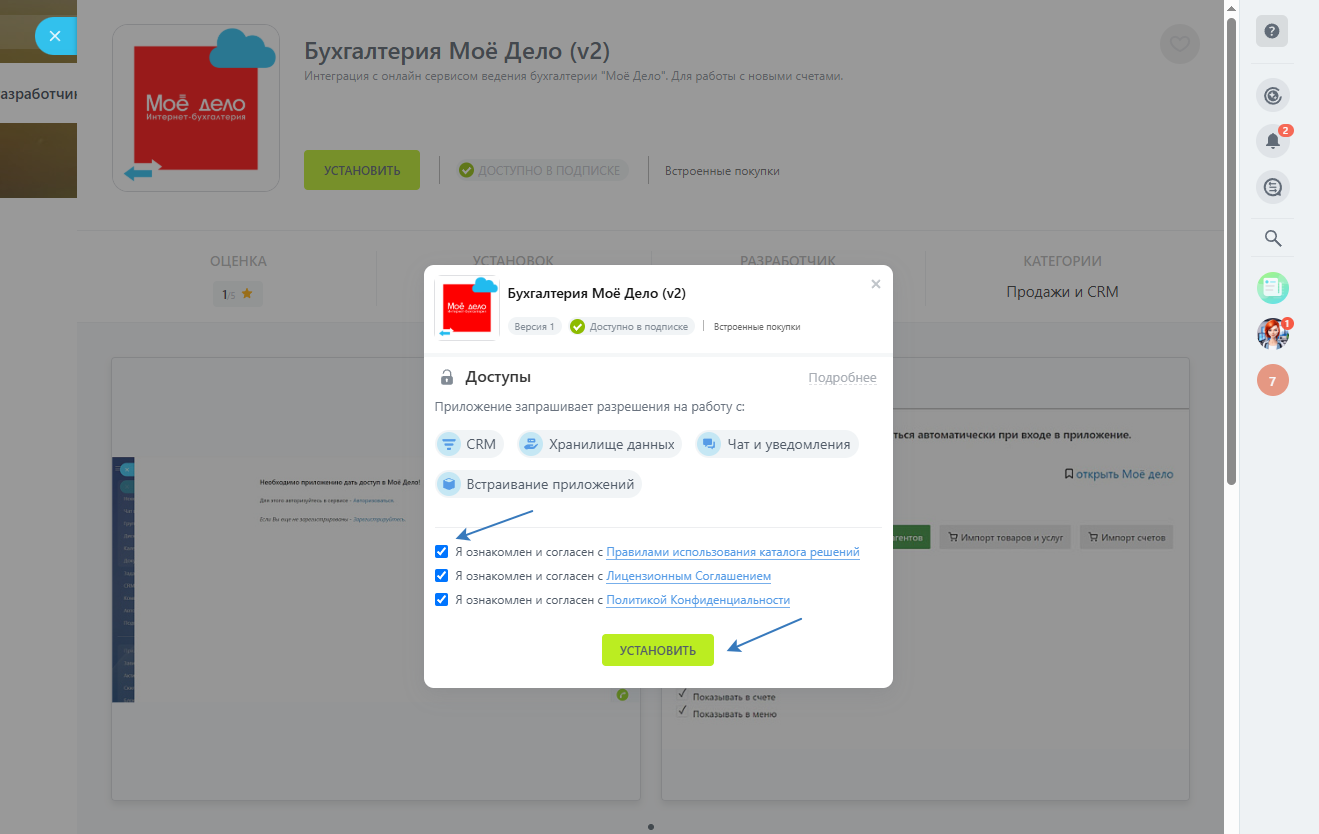The image size is (1319, 834).
Task: Open the Политикой Конфиденциальности link
Action: click(x=698, y=600)
